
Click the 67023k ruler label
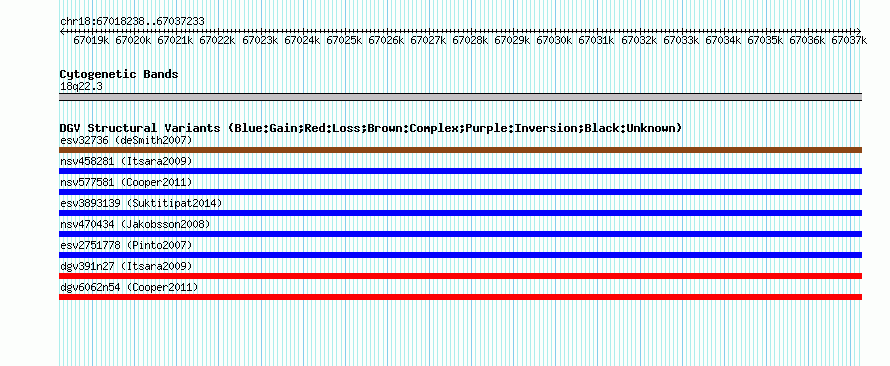point(260,40)
